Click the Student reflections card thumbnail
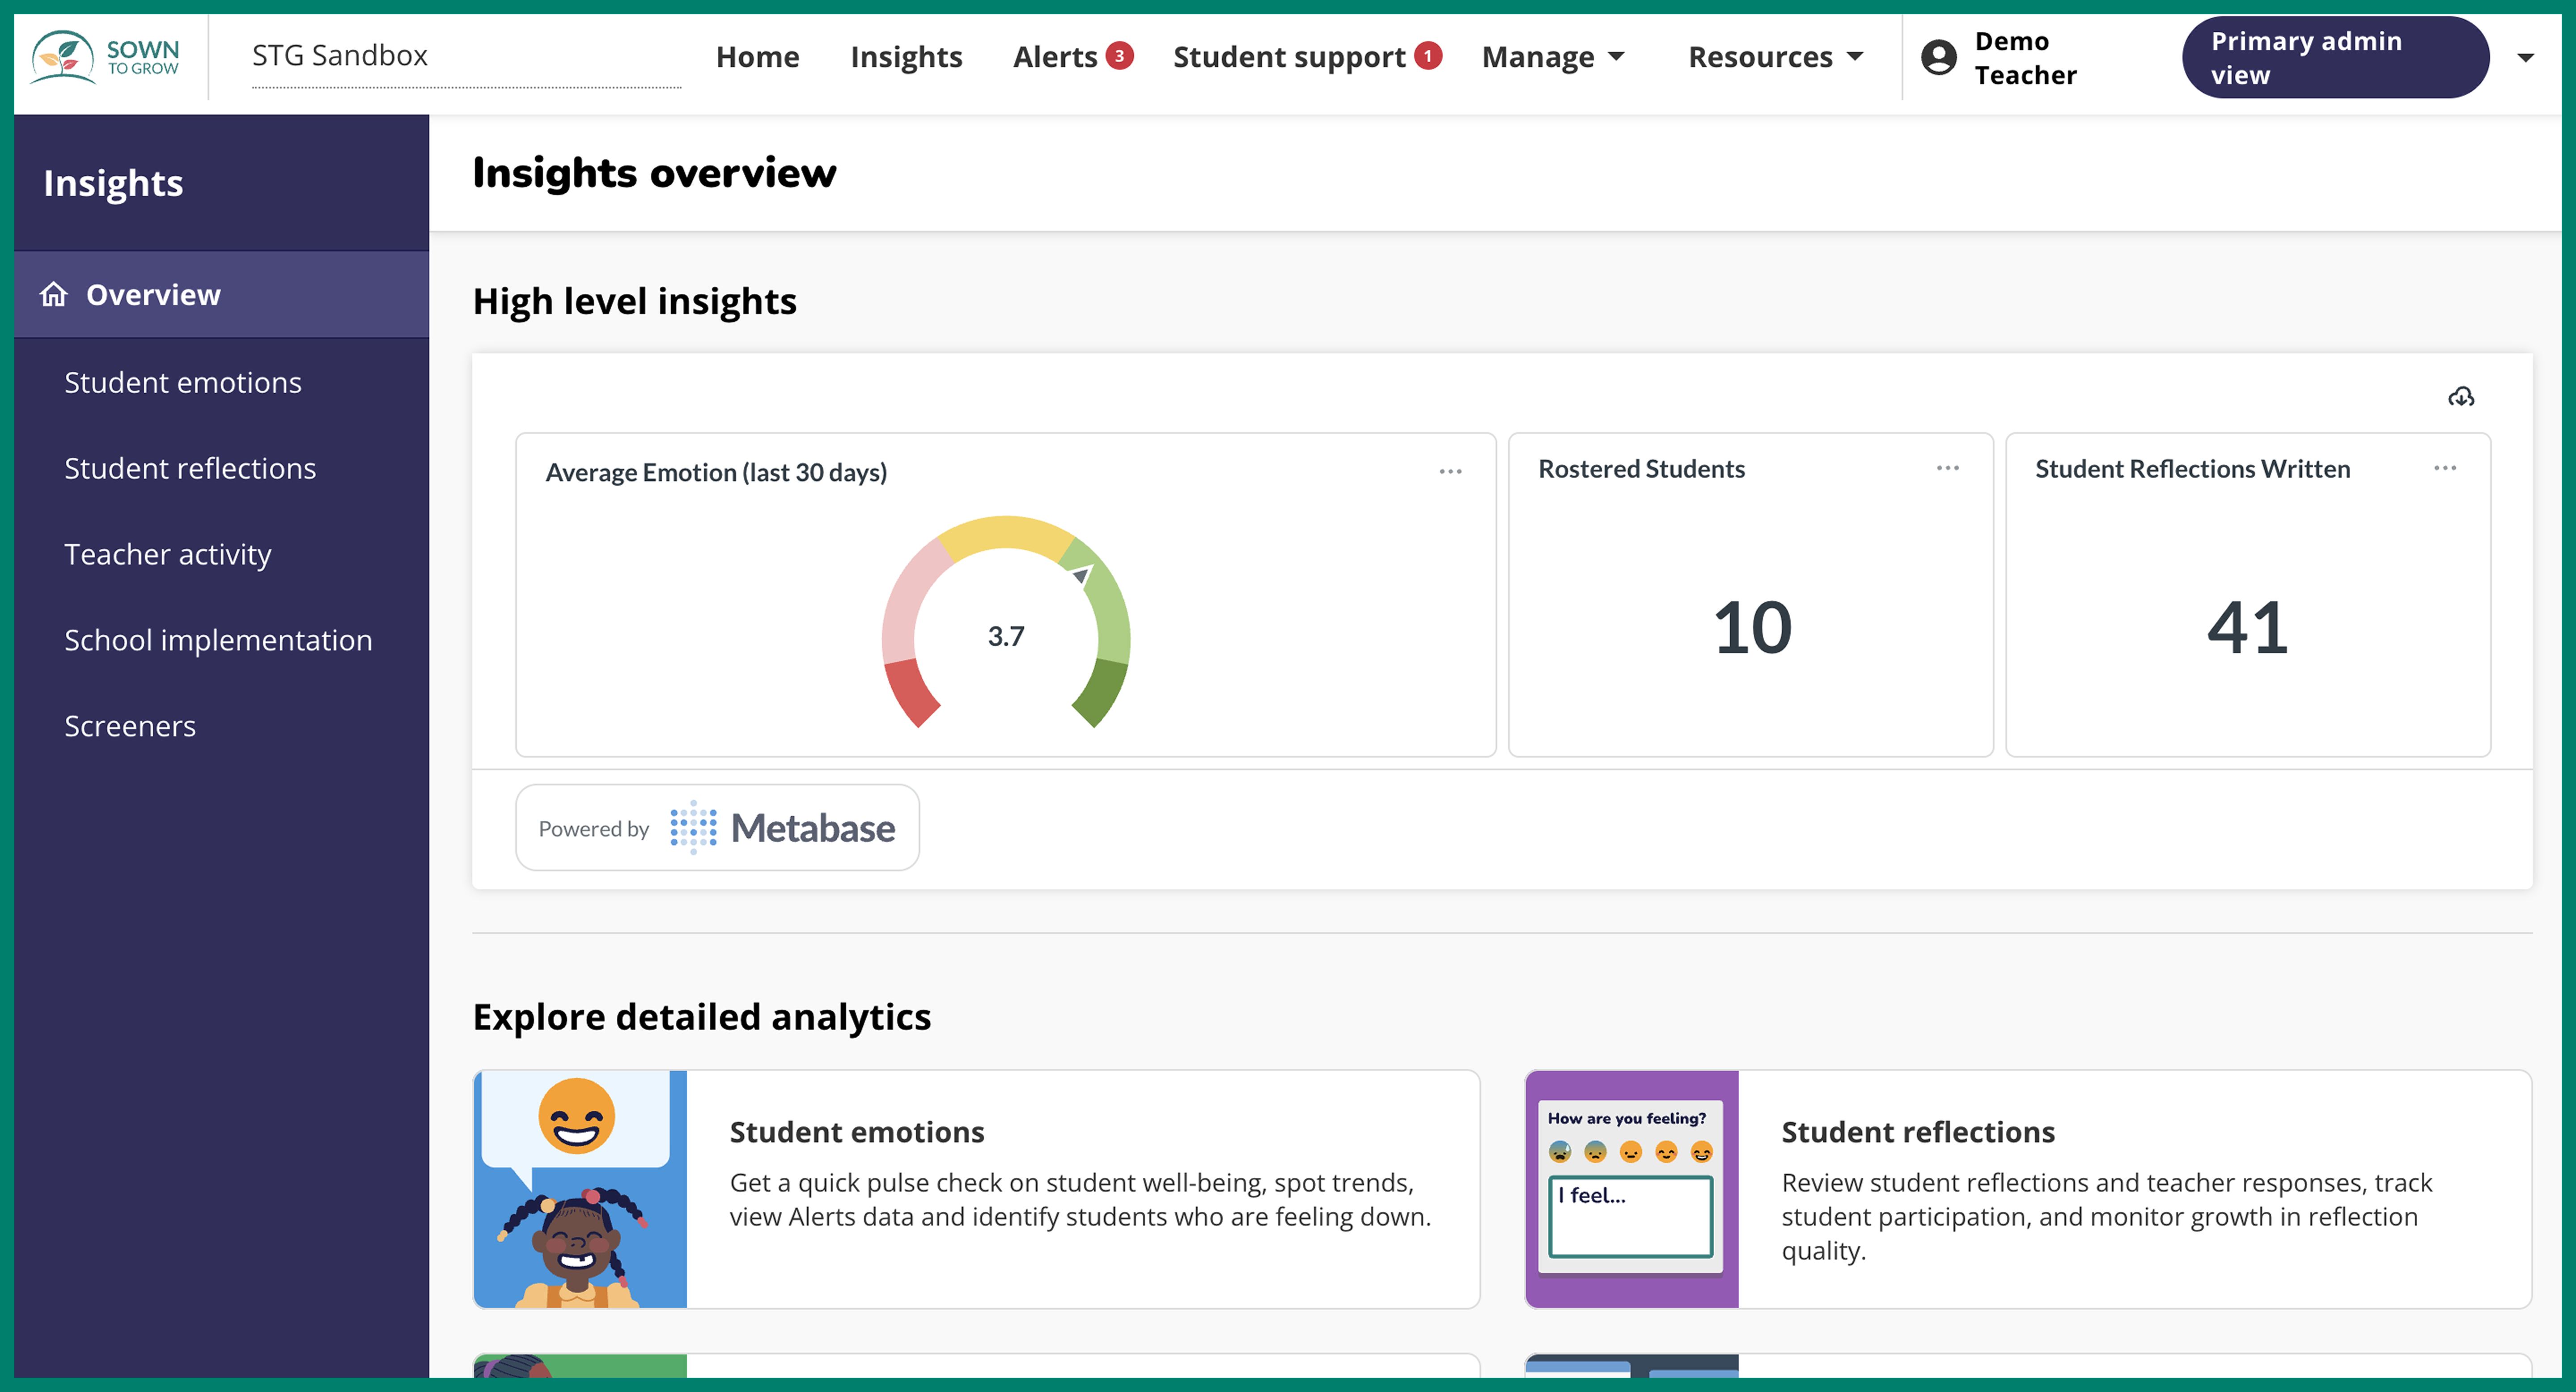The height and width of the screenshot is (1392, 2576). [1632, 1189]
